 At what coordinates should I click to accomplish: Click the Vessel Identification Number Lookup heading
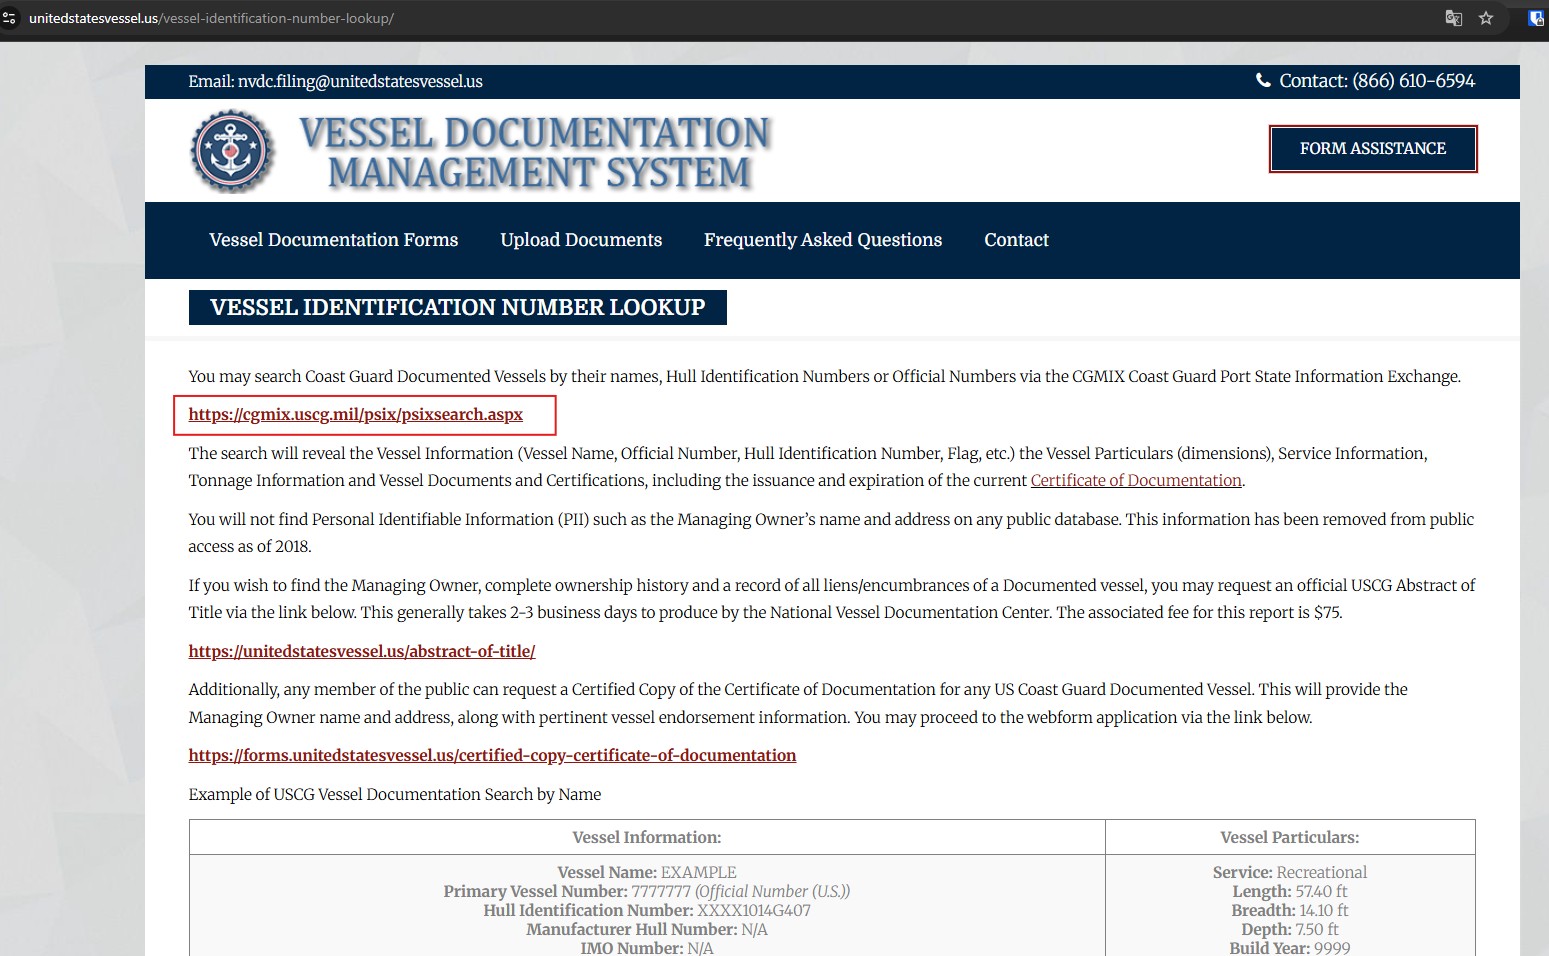click(x=457, y=308)
